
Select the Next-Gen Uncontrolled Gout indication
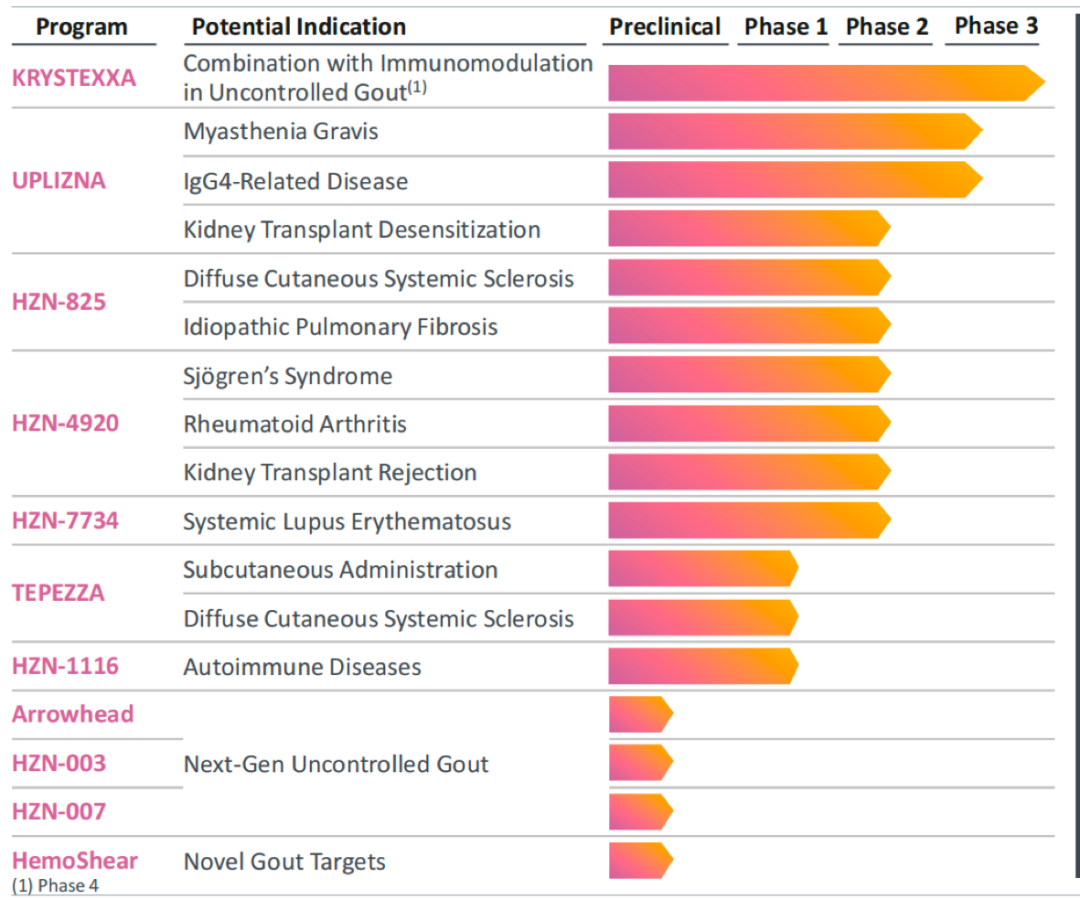click(336, 765)
